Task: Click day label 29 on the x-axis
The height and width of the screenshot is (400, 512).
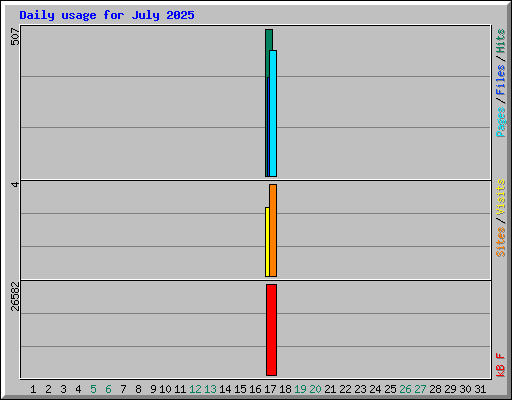Action: (450, 389)
